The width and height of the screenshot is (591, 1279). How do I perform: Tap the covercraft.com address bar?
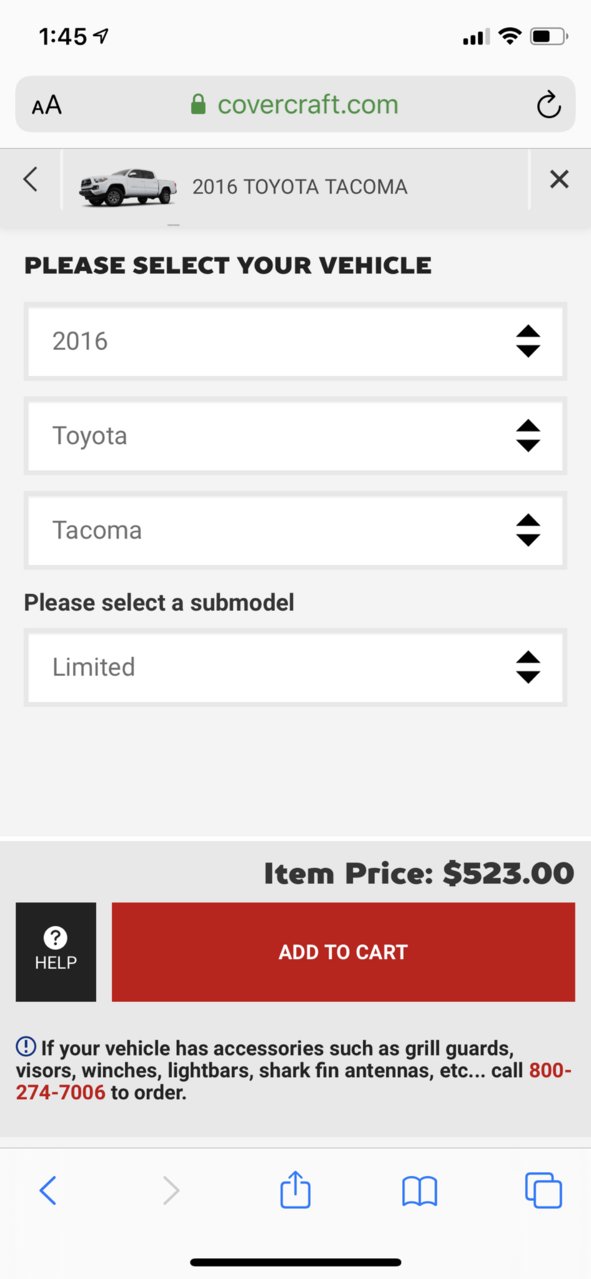point(295,105)
